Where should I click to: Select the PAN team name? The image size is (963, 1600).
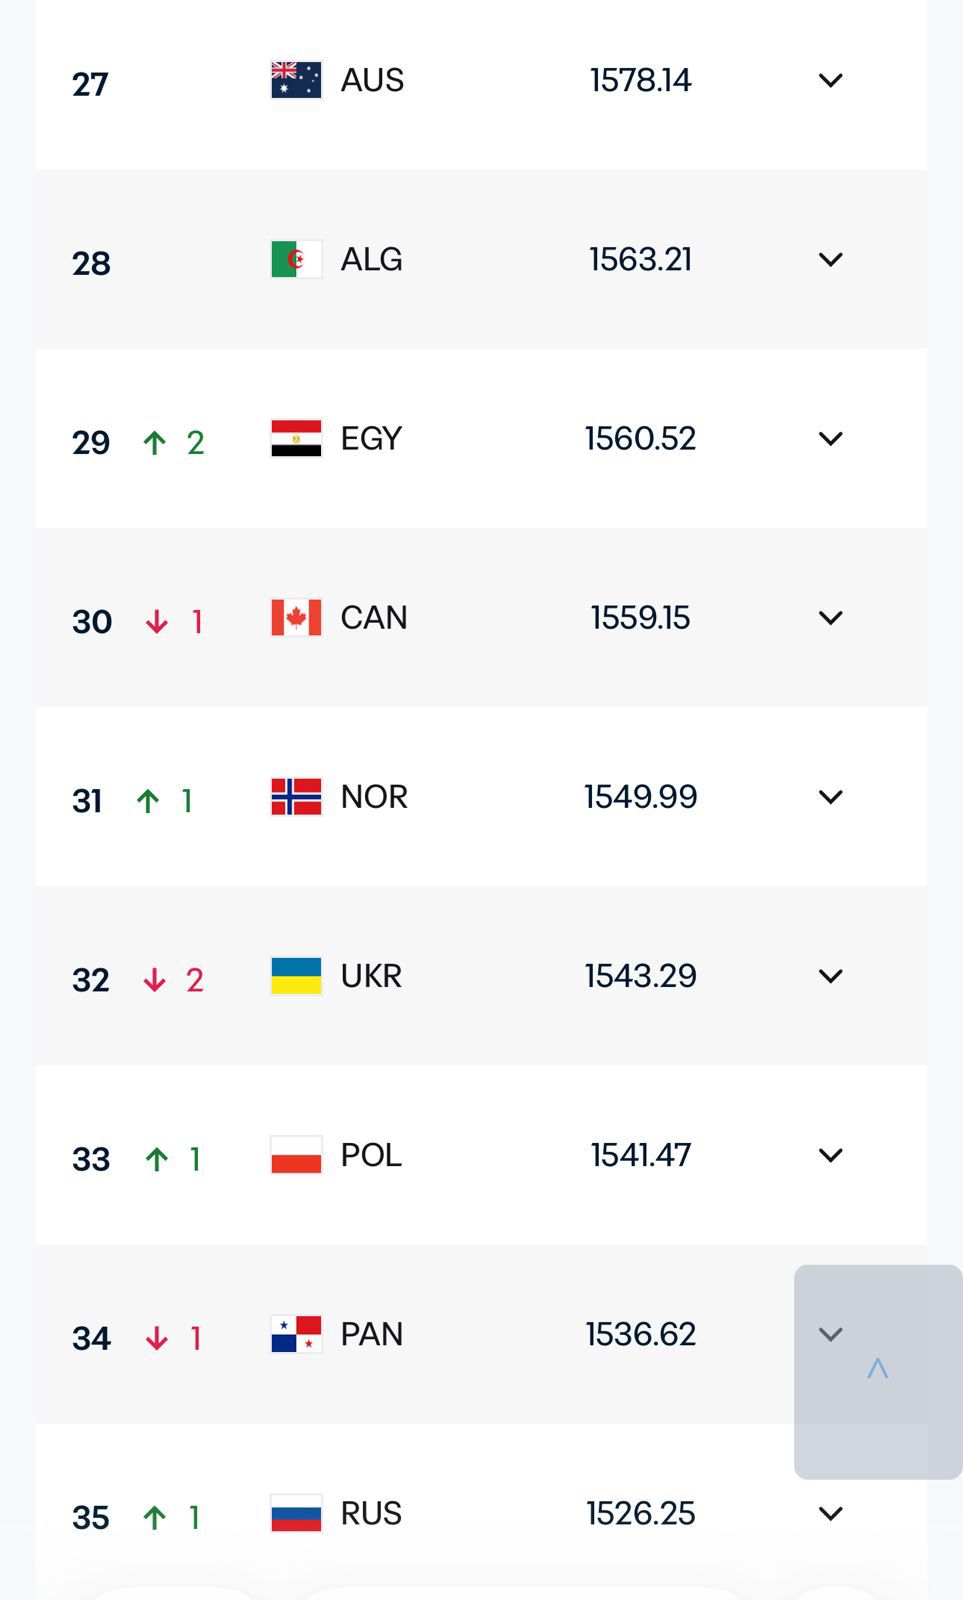coord(371,1334)
